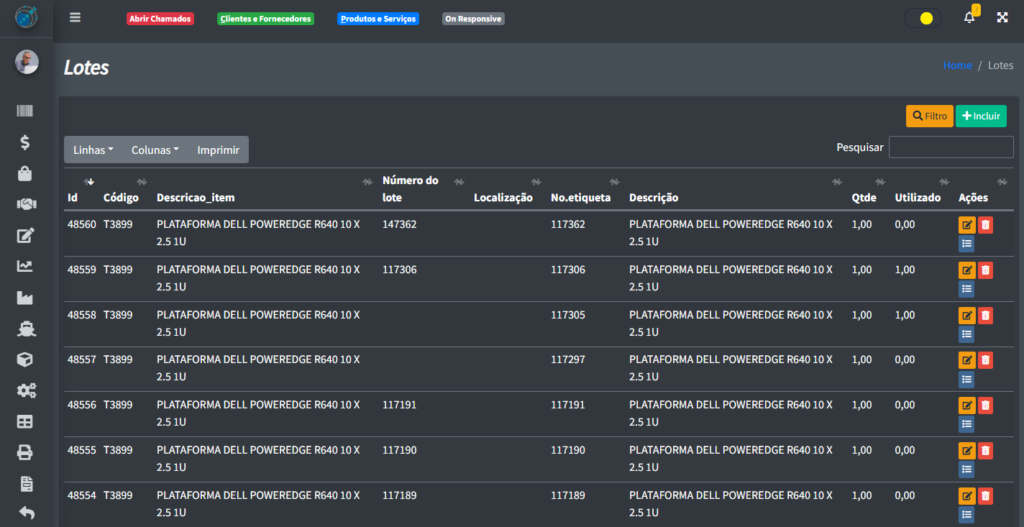Delete lot 48558 with the trash icon
Screen dimensions: 1024x527
(x=985, y=316)
